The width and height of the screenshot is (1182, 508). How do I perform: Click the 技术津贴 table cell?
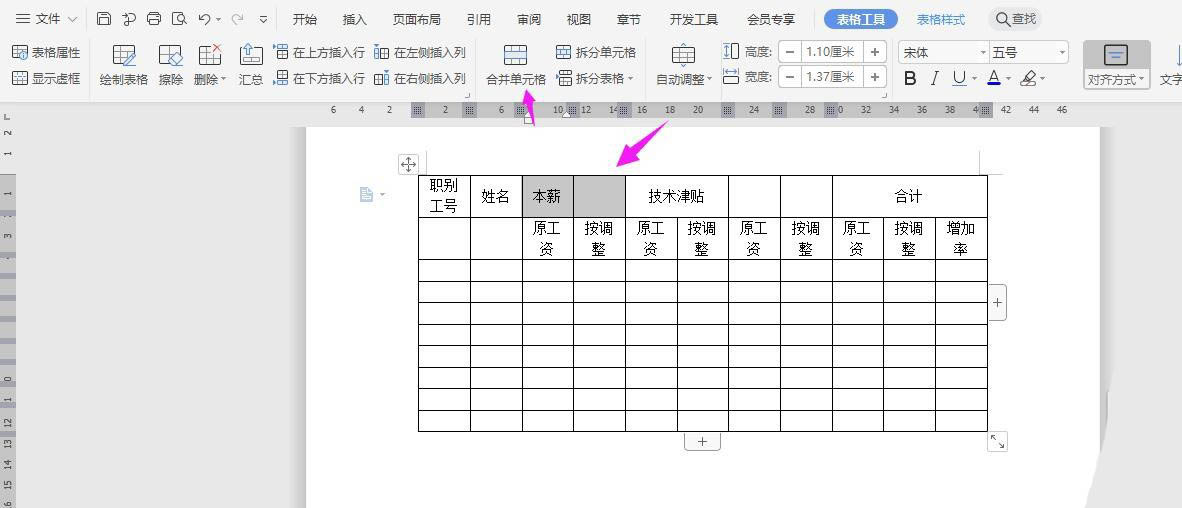[676, 196]
